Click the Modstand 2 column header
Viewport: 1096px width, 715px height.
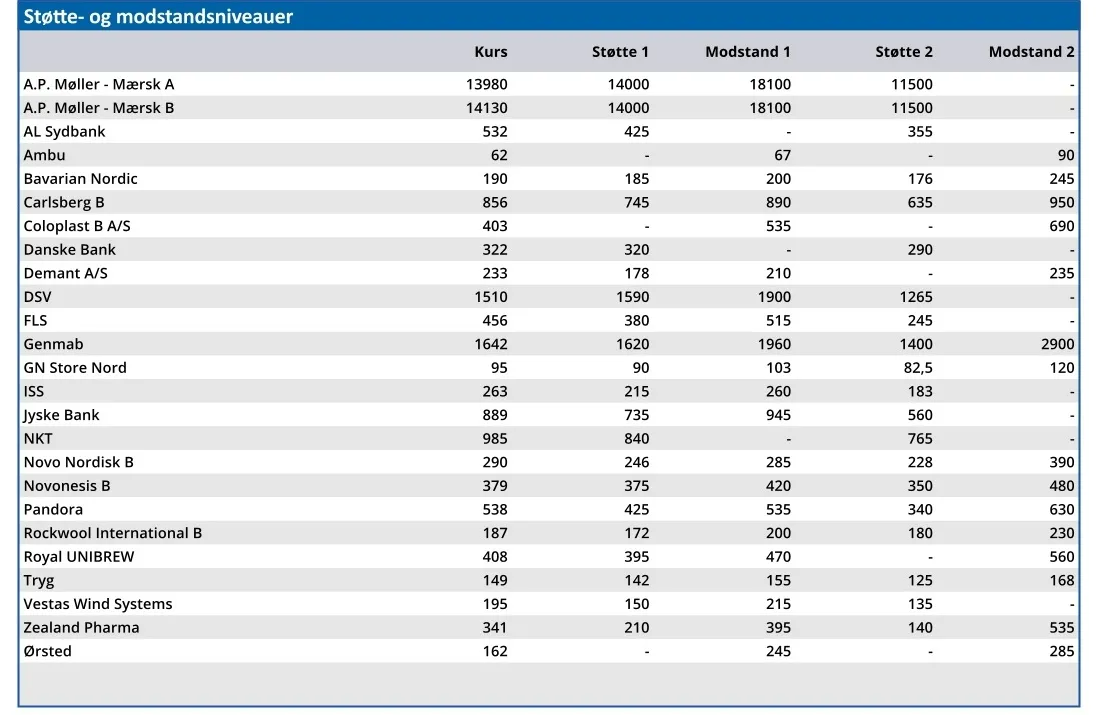(1031, 52)
